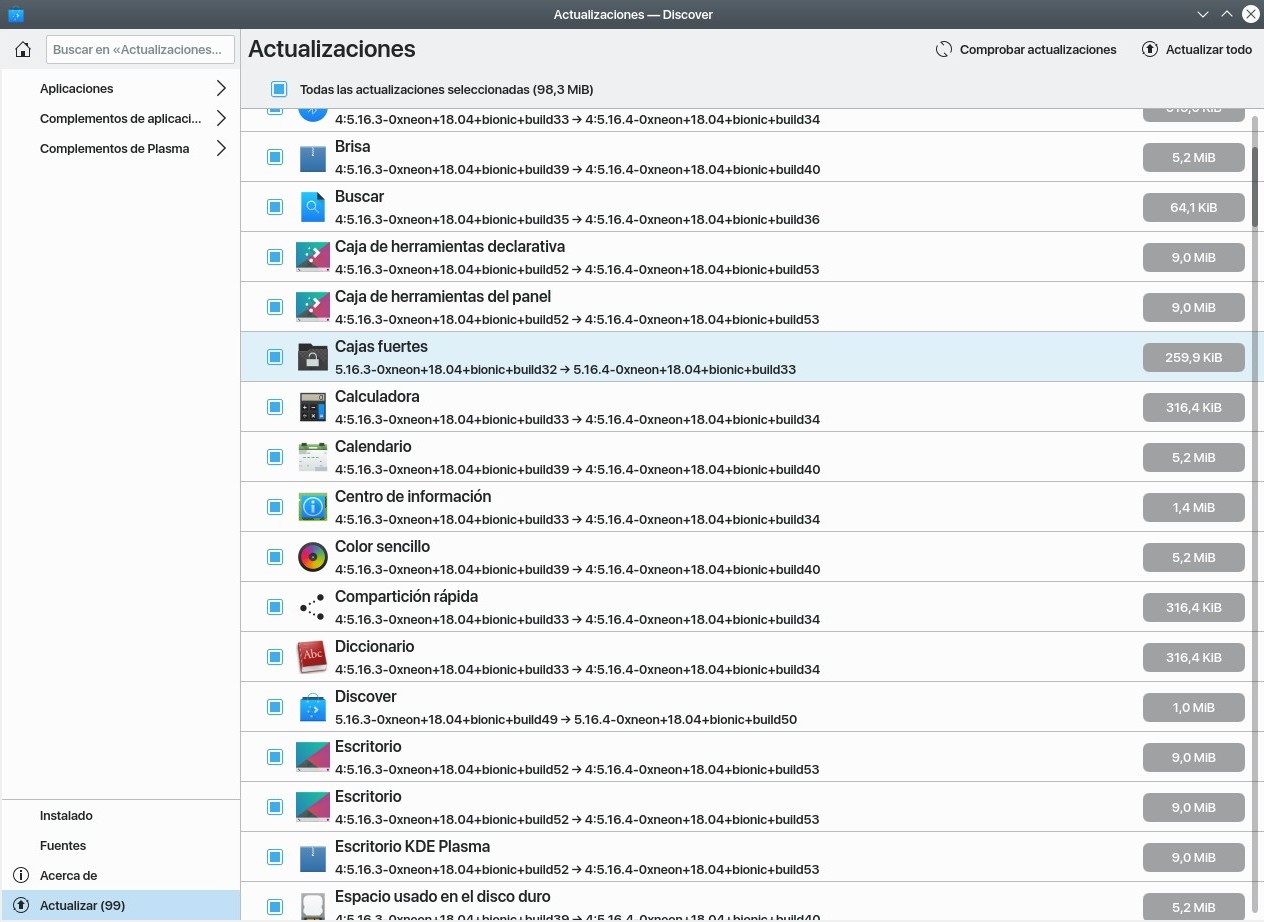The image size is (1264, 922).
Task: Click the Espacio usado en el disco duro icon
Action: (313, 905)
